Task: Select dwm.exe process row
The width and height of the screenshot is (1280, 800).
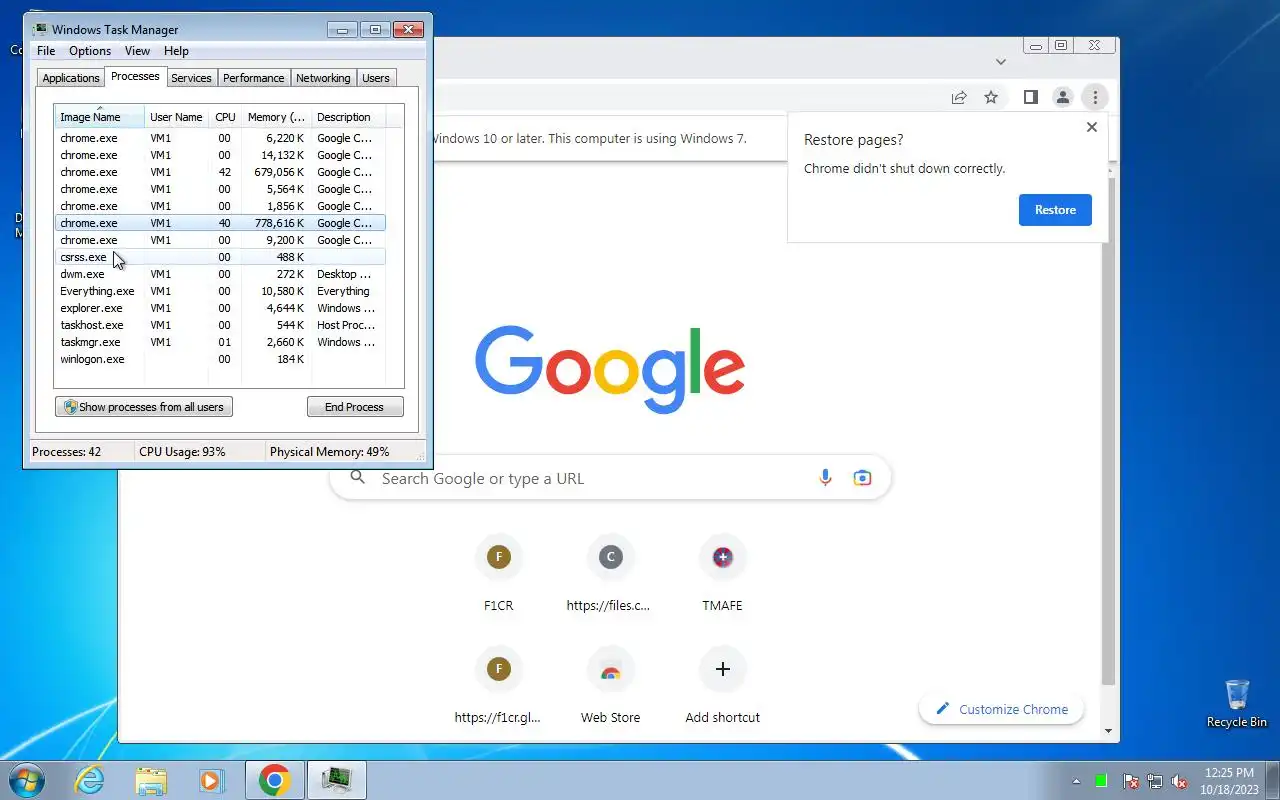Action: pos(219,274)
